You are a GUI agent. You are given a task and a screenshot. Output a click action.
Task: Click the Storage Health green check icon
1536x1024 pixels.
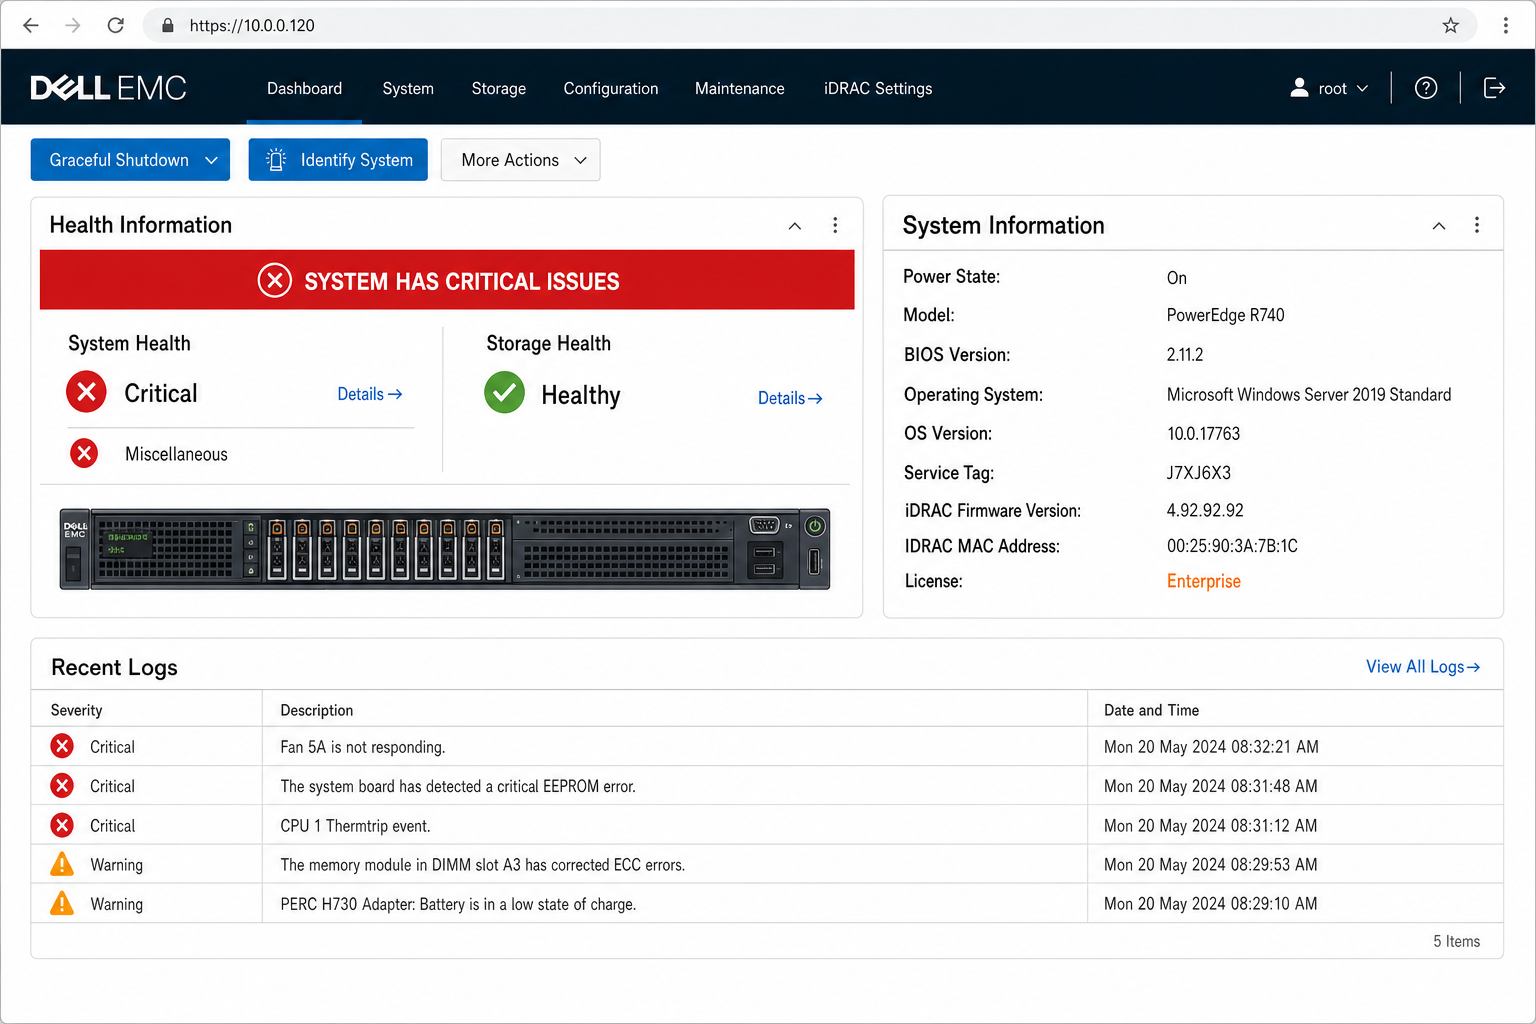click(505, 393)
